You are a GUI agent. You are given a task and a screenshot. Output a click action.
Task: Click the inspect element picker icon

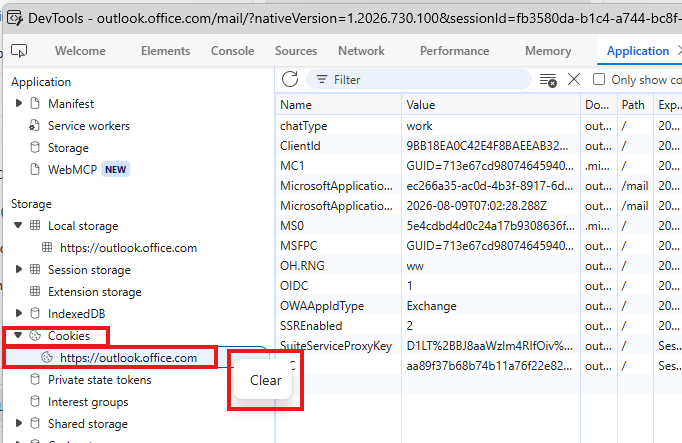(19, 51)
